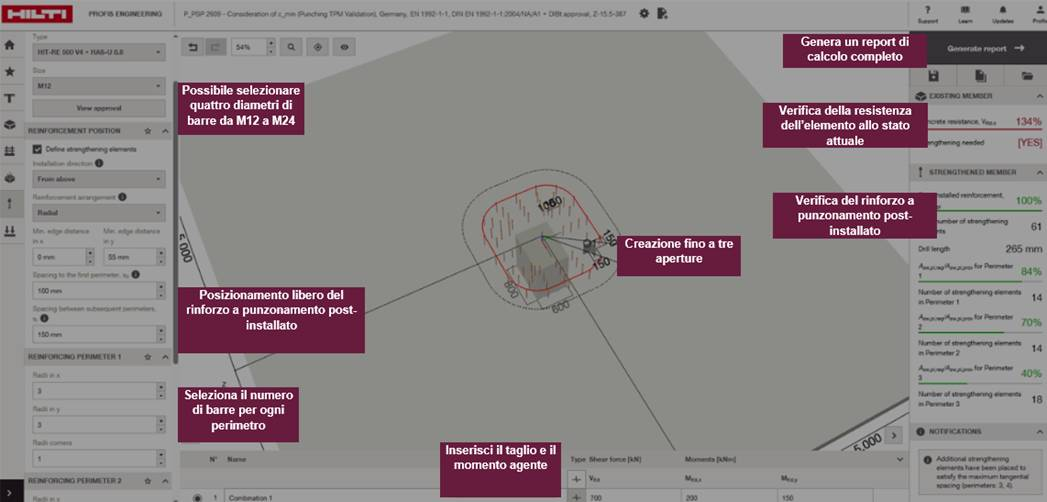The height and width of the screenshot is (502, 1047).
Task: Select the column-on-slab icon in sidebar
Action: click(x=9, y=178)
